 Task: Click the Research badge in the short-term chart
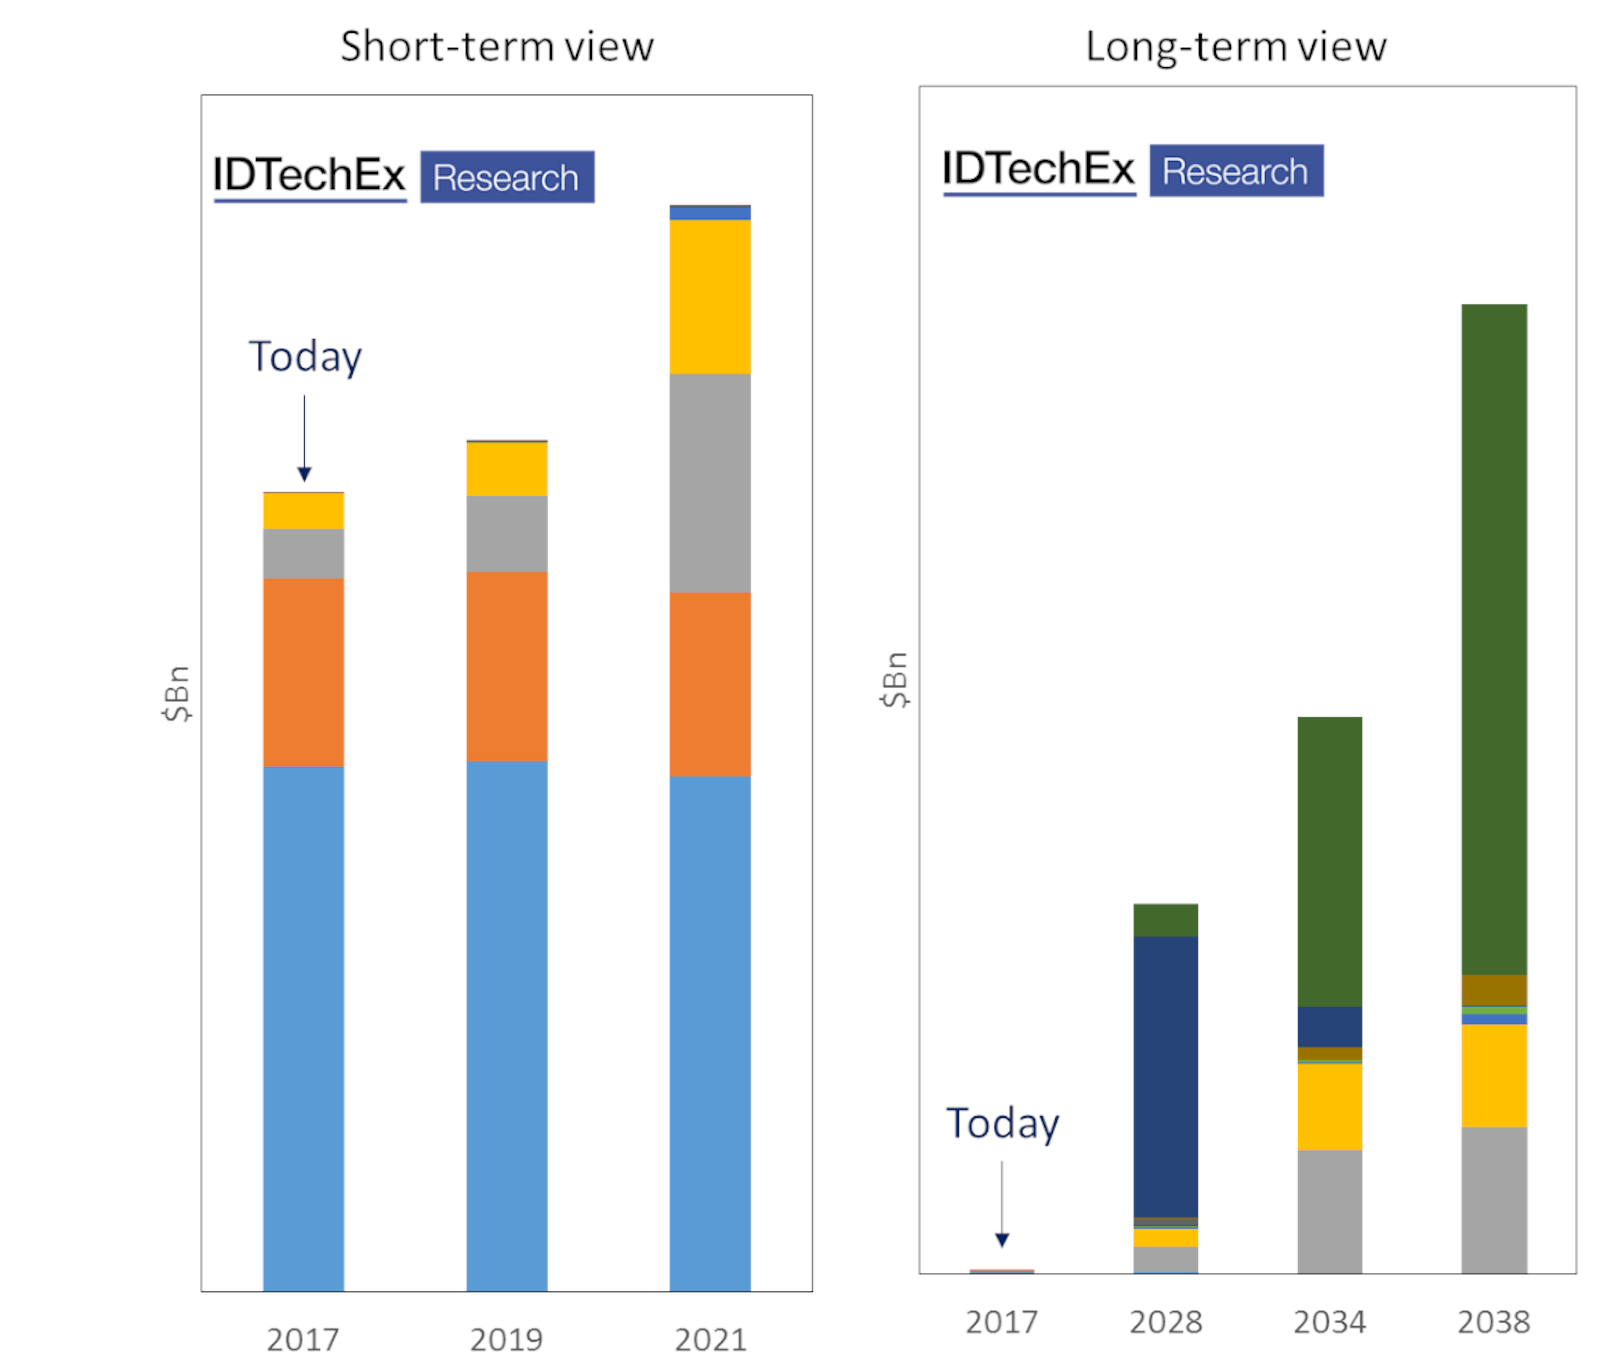507,177
